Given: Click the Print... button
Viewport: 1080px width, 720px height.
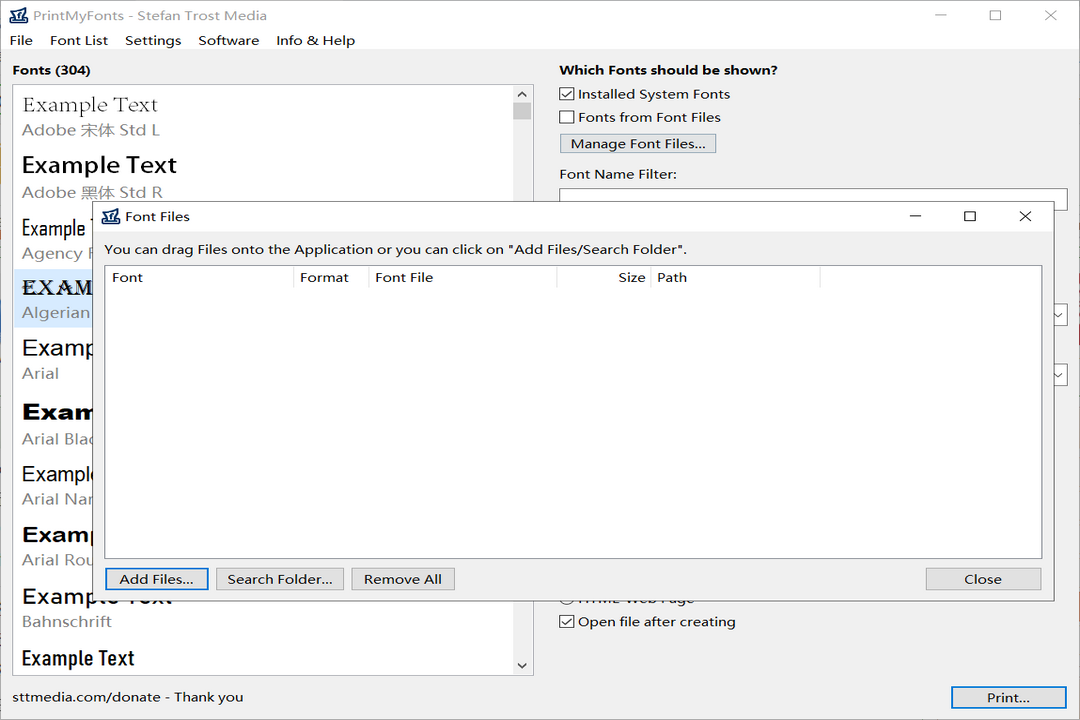Looking at the screenshot, I should click(x=1008, y=697).
